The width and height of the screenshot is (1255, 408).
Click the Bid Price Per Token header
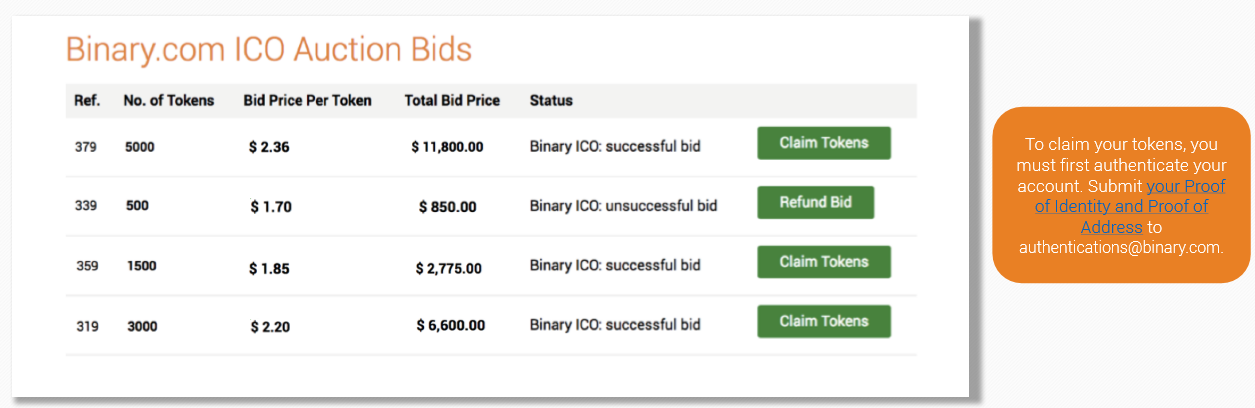click(307, 100)
